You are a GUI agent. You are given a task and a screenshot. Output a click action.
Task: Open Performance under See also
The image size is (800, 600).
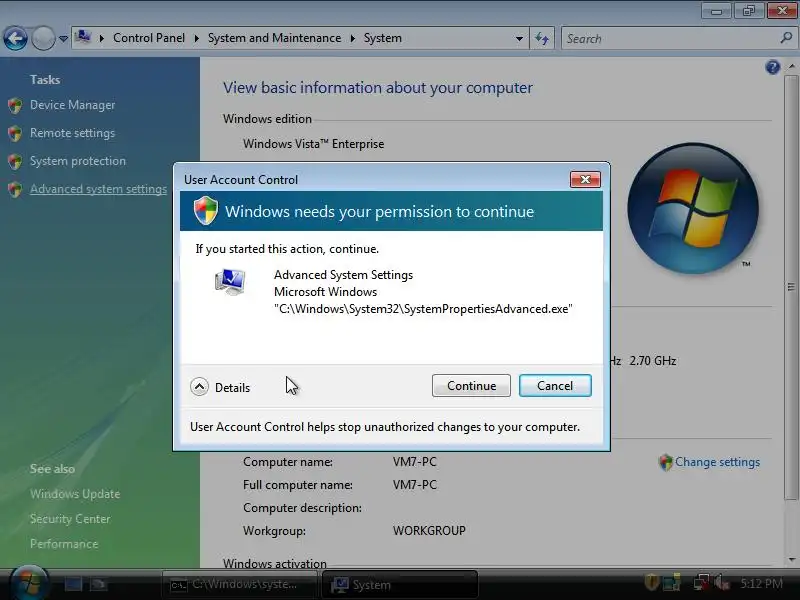pyautogui.click(x=64, y=544)
